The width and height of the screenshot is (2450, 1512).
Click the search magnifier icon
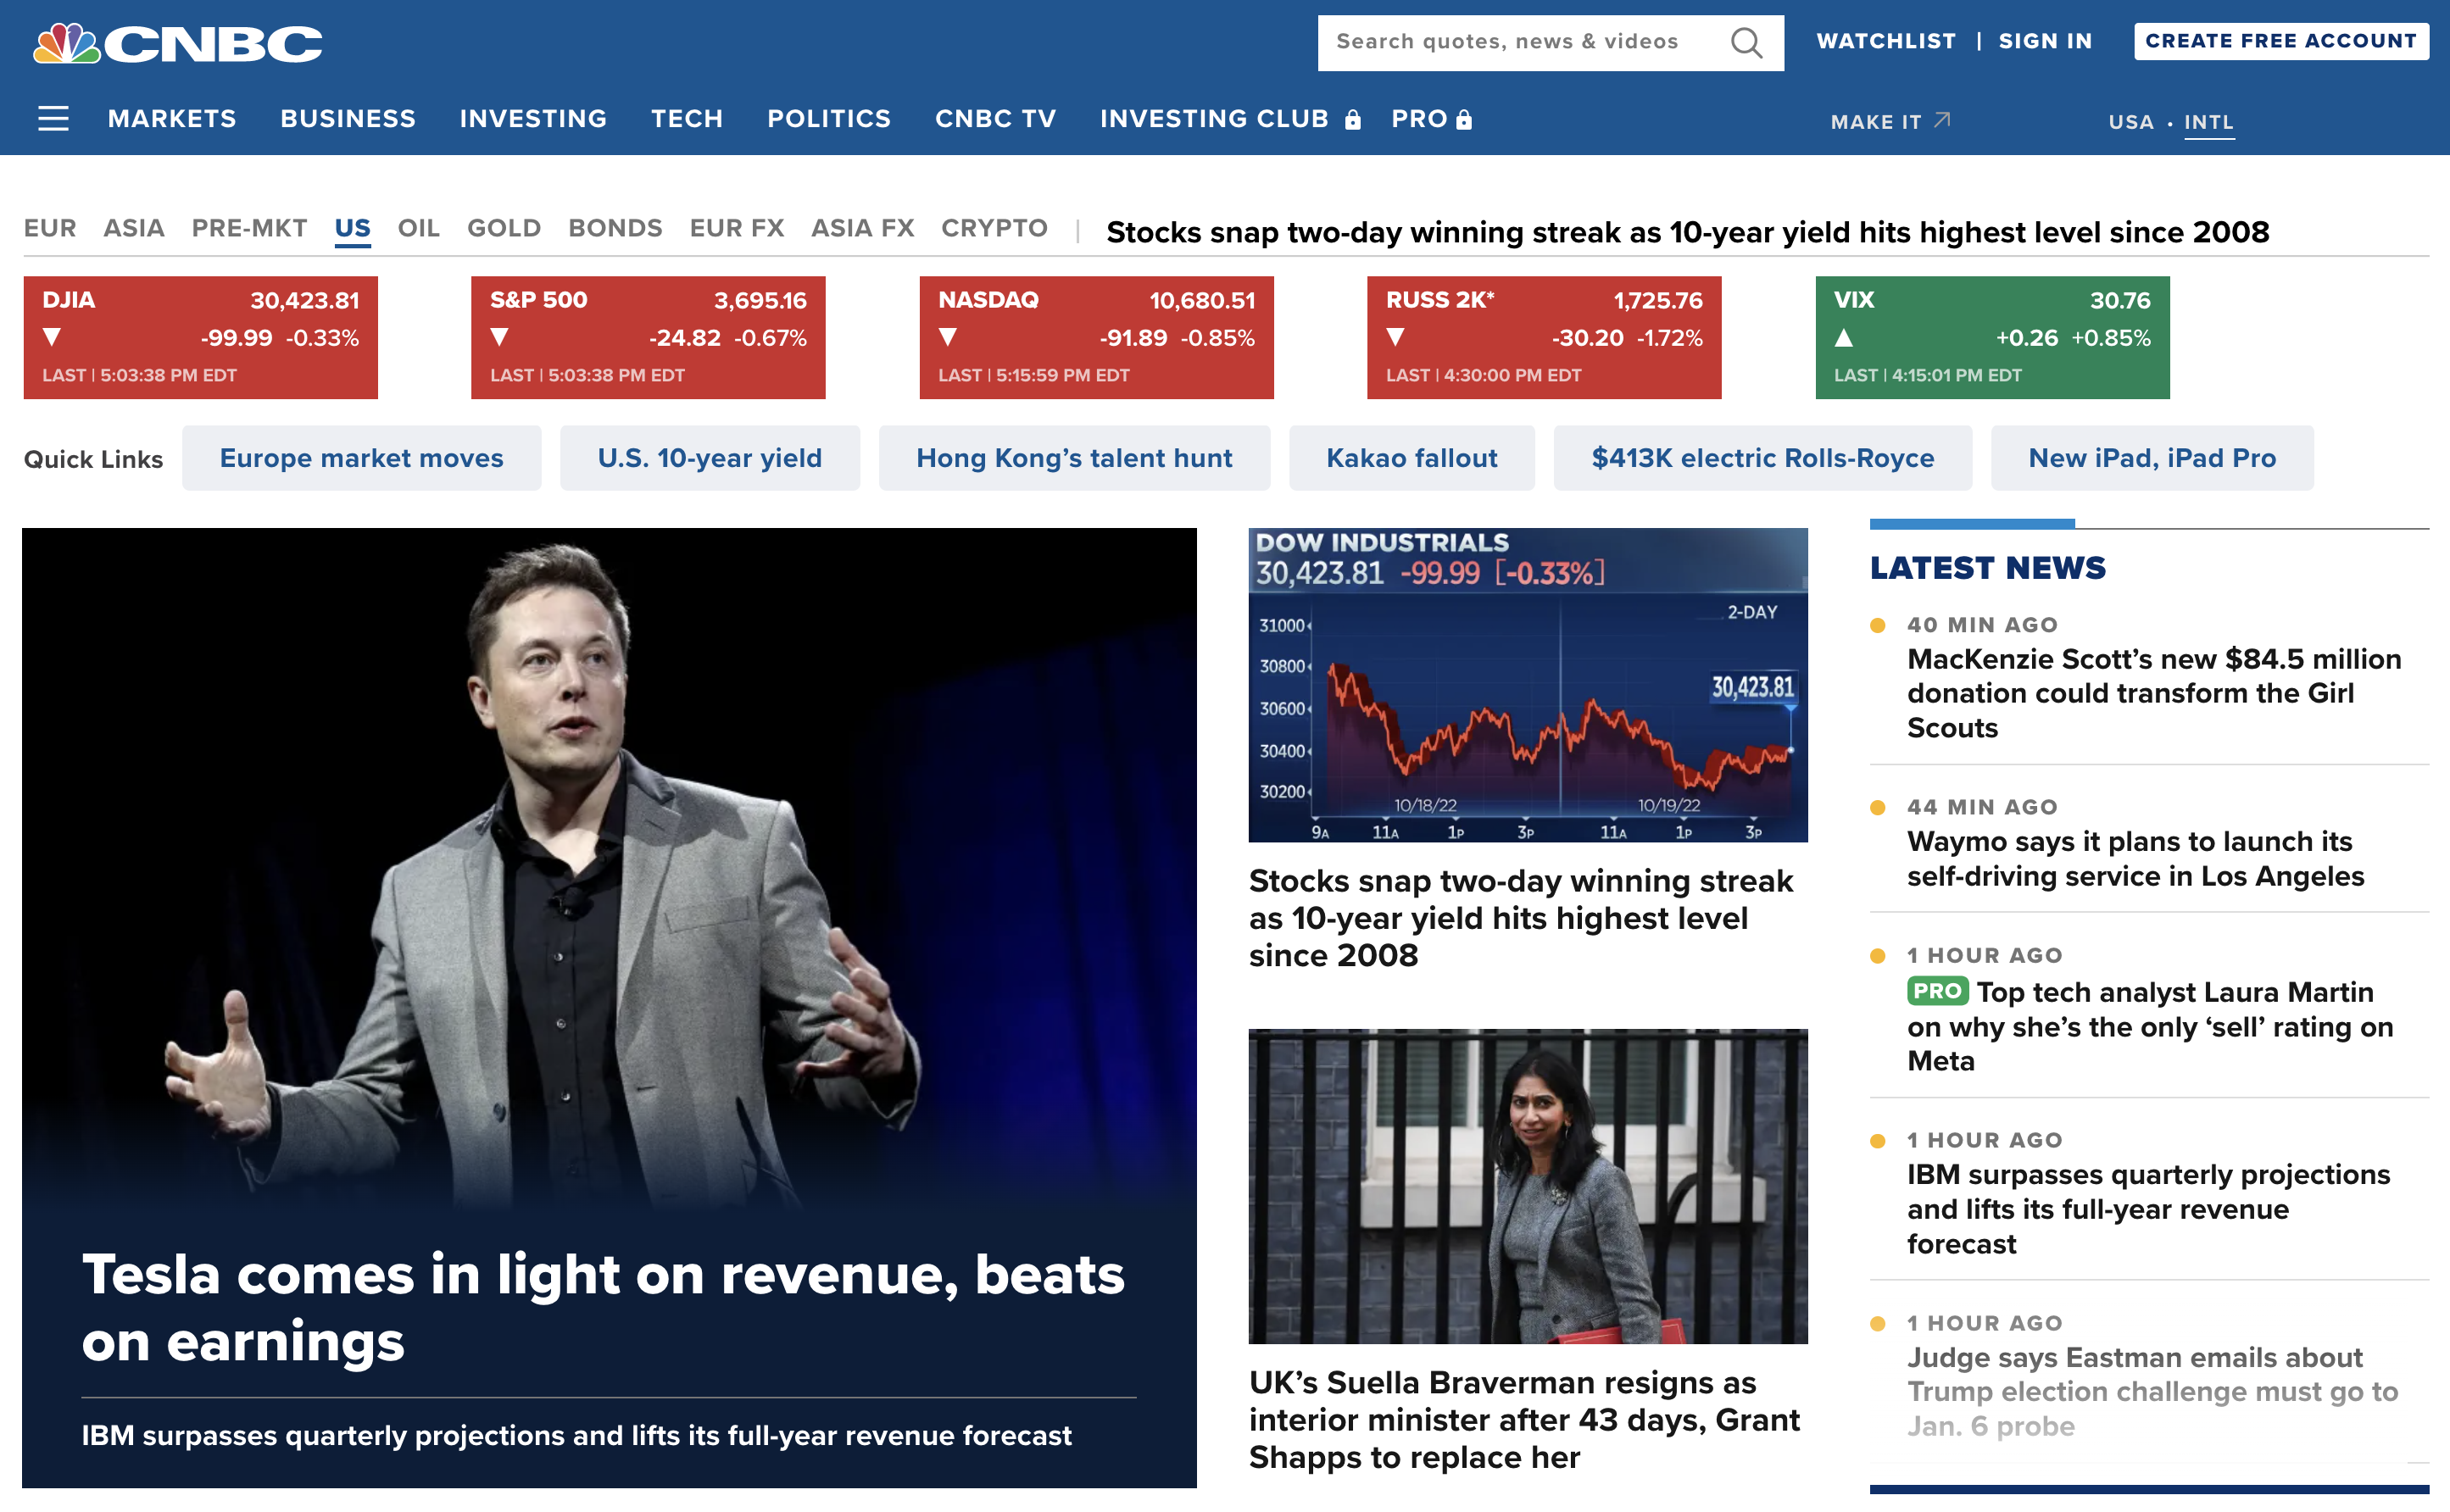(1746, 42)
